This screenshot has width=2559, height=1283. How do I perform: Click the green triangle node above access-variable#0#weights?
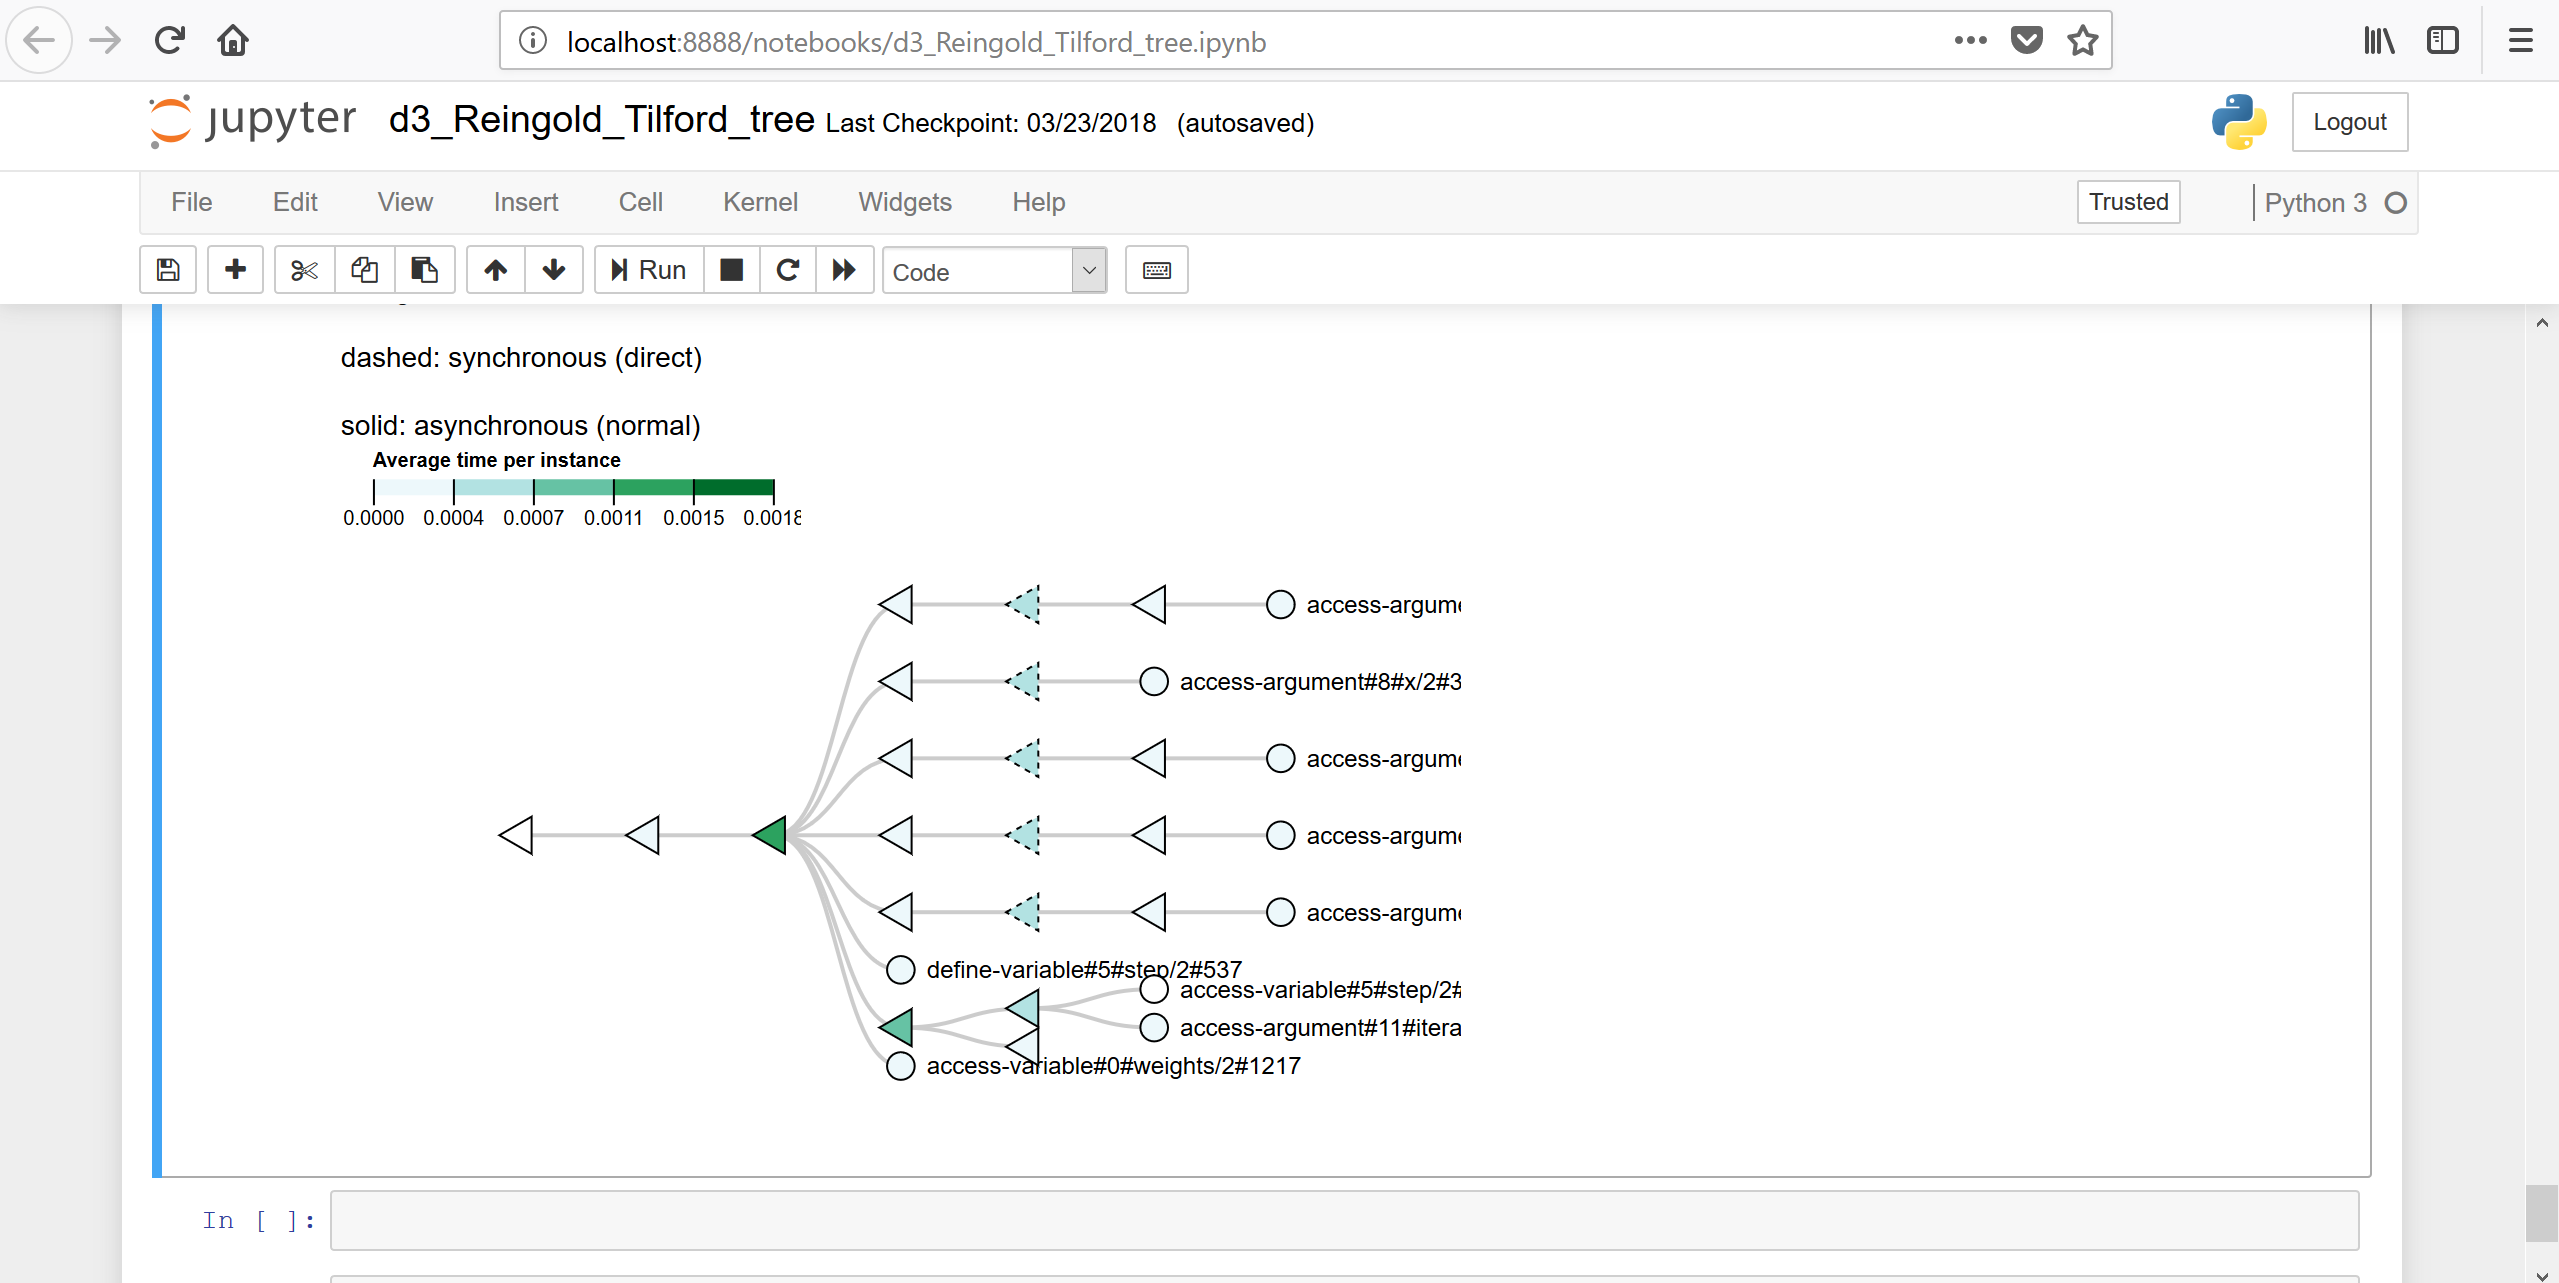point(897,1027)
